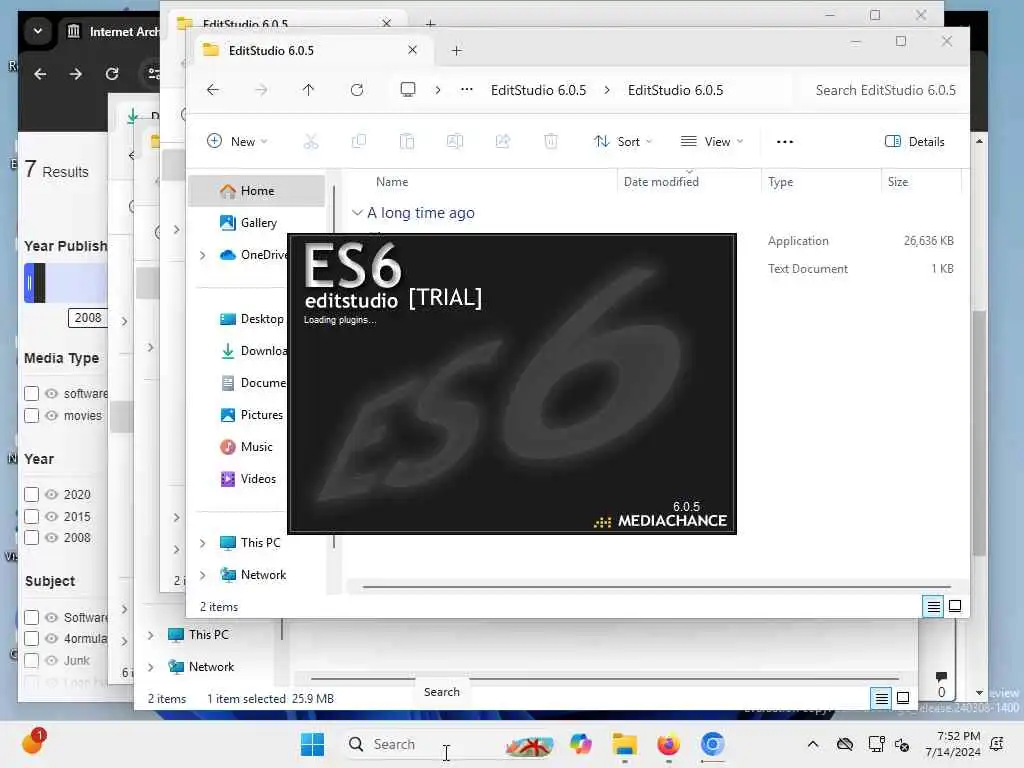
Task: Click first EditStudio 6.0.5 breadcrumb
Action: [538, 90]
